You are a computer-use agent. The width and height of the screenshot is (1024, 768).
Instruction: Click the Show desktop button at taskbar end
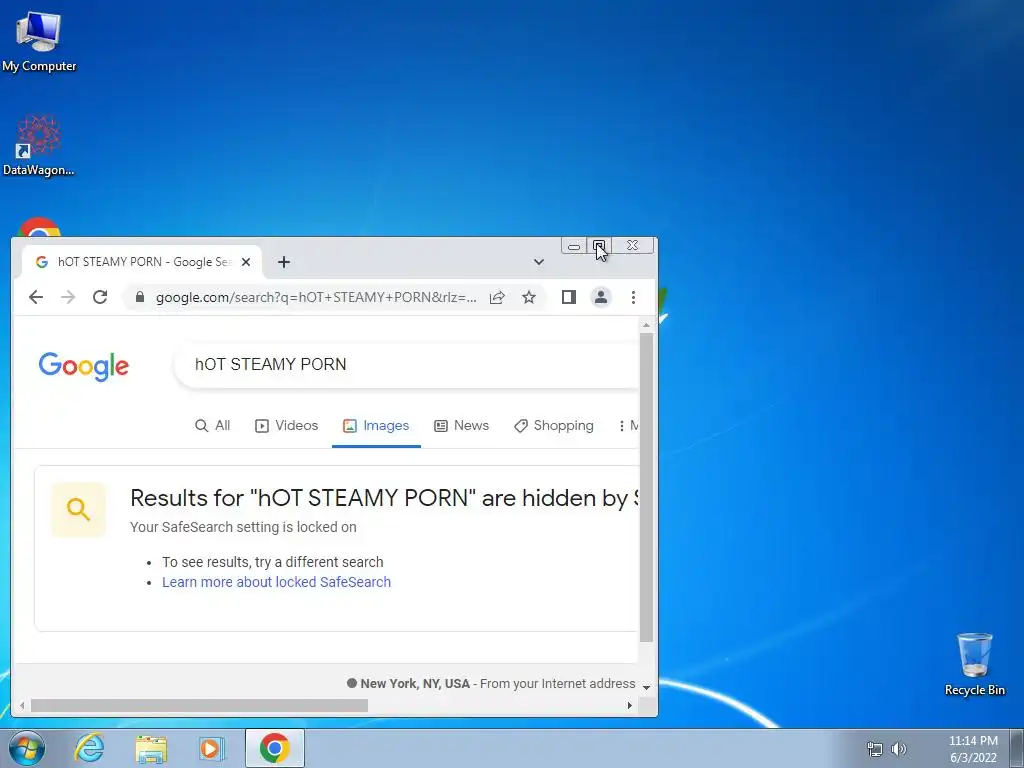click(1017, 748)
